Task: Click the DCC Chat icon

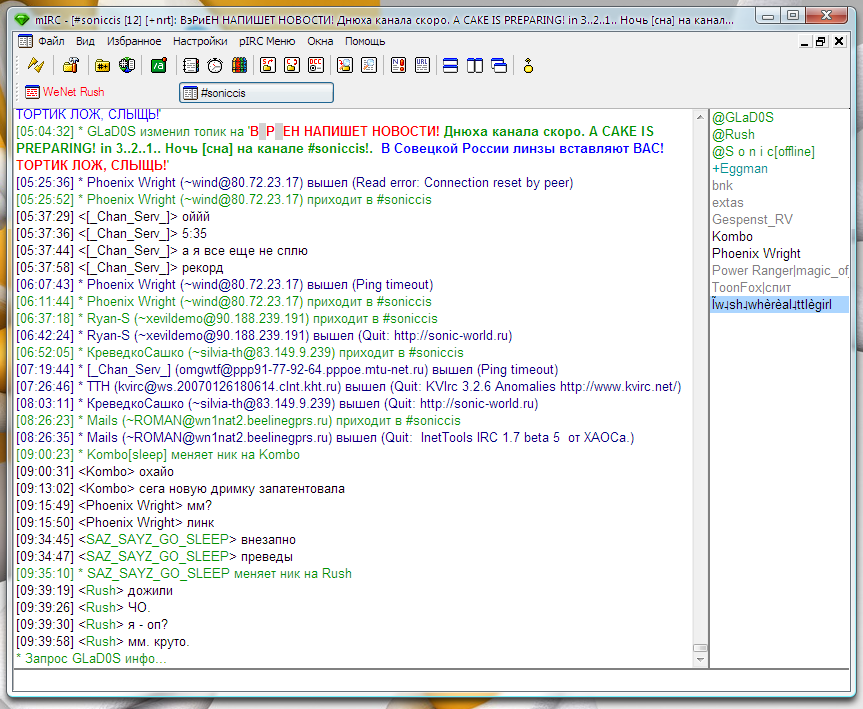Action: point(292,66)
